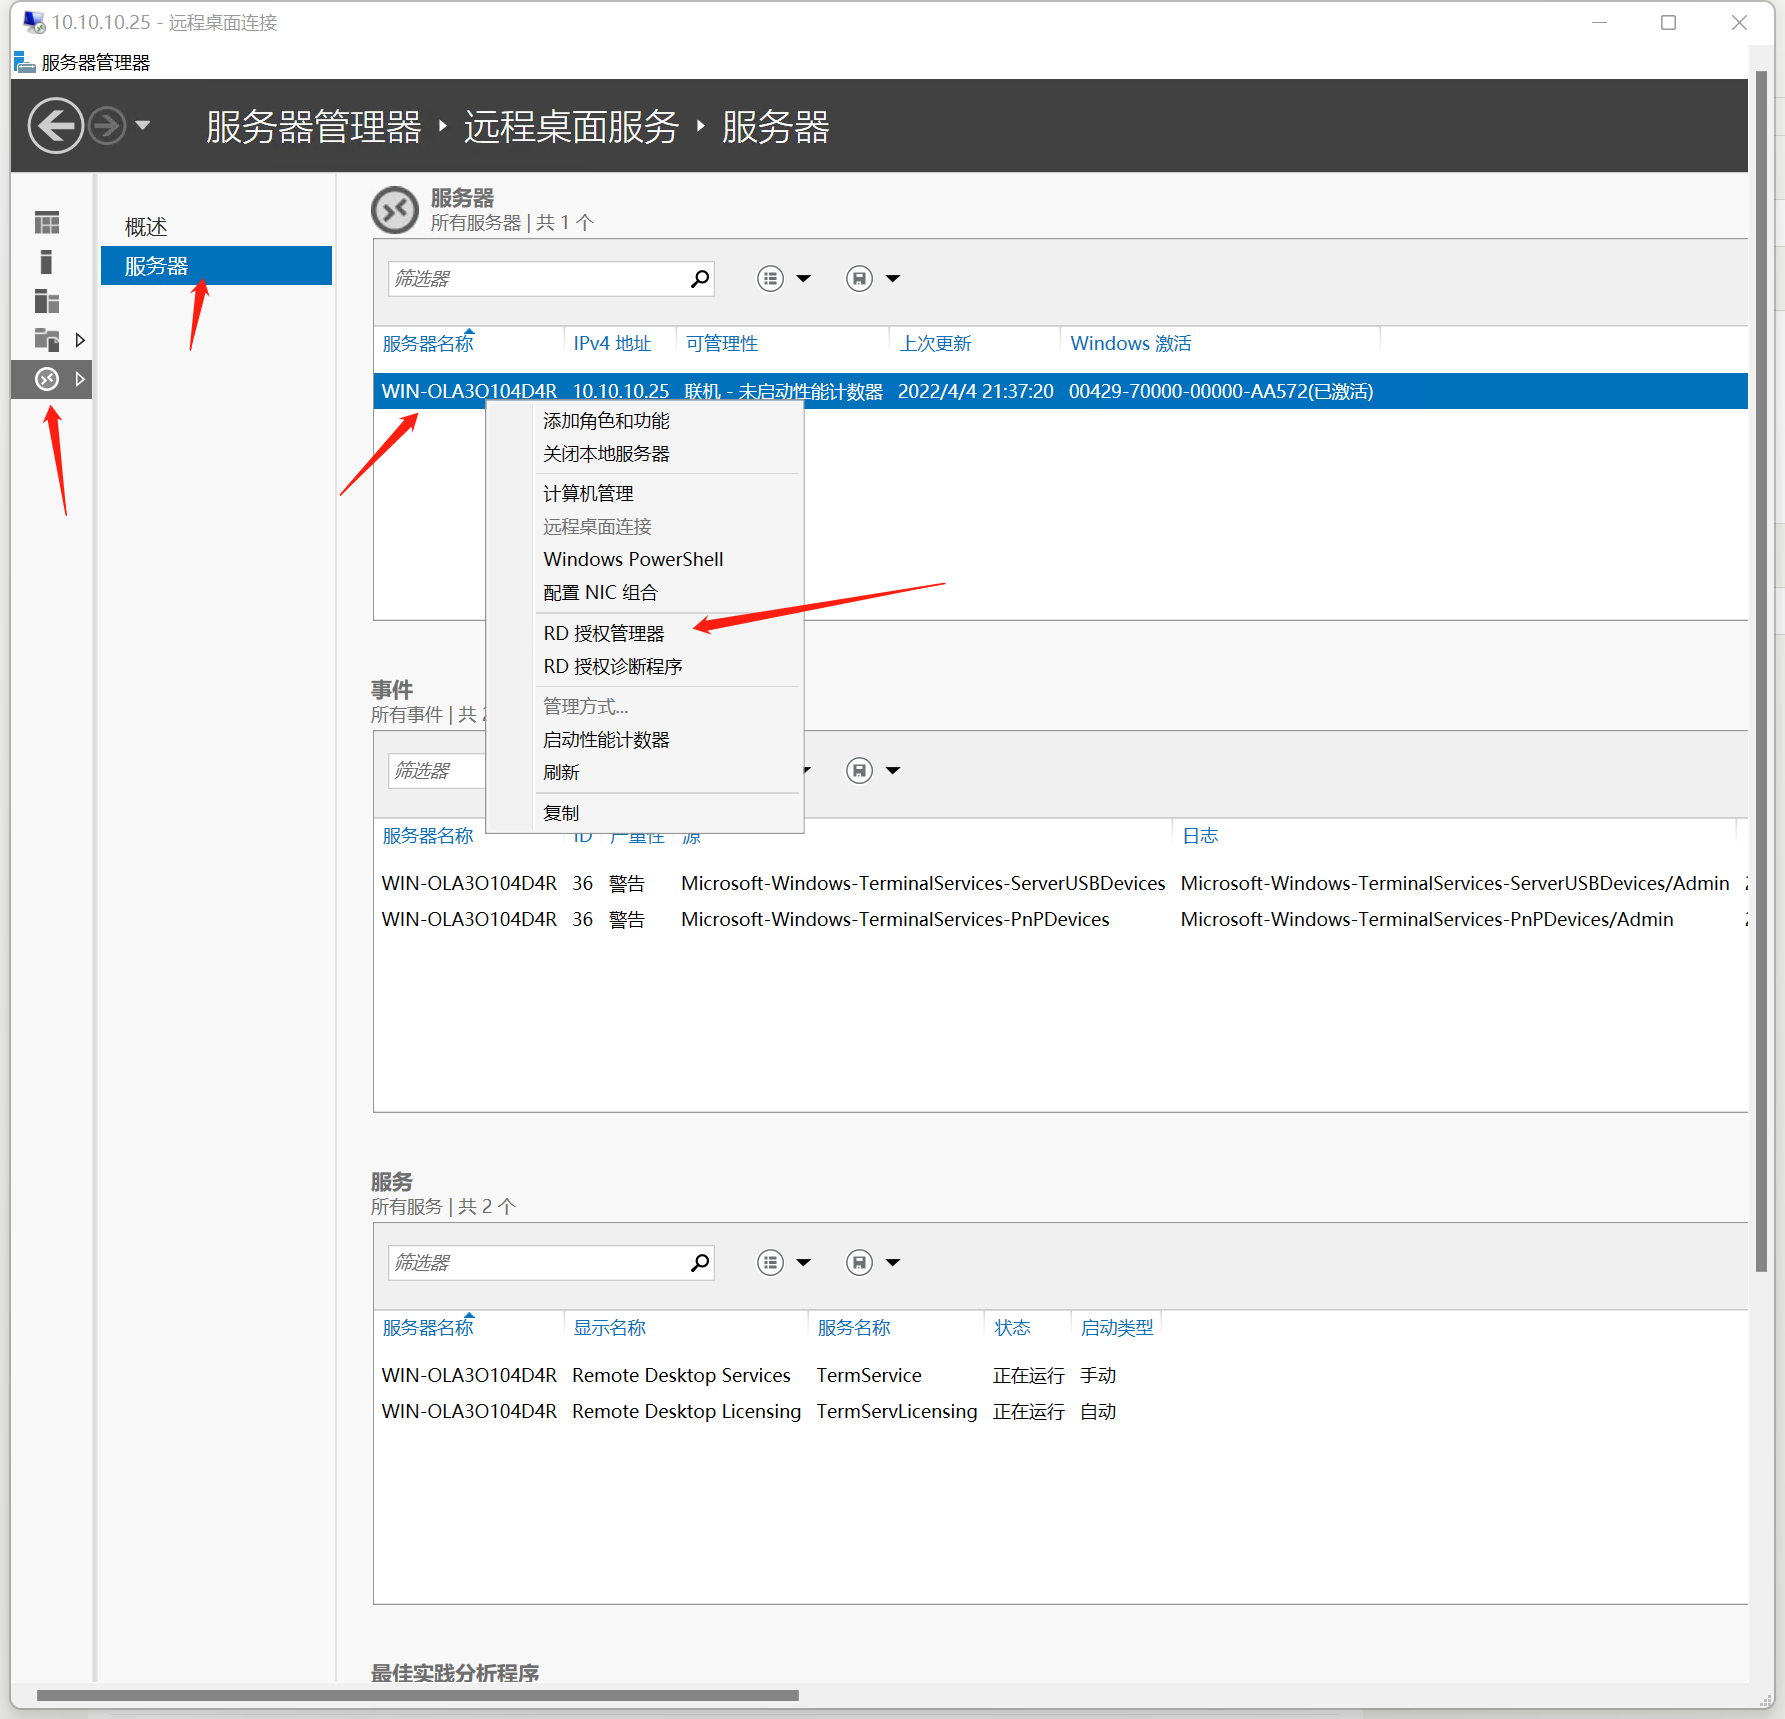Click the servers save query icon
Image resolution: width=1785 pixels, height=1719 pixels.
click(859, 279)
